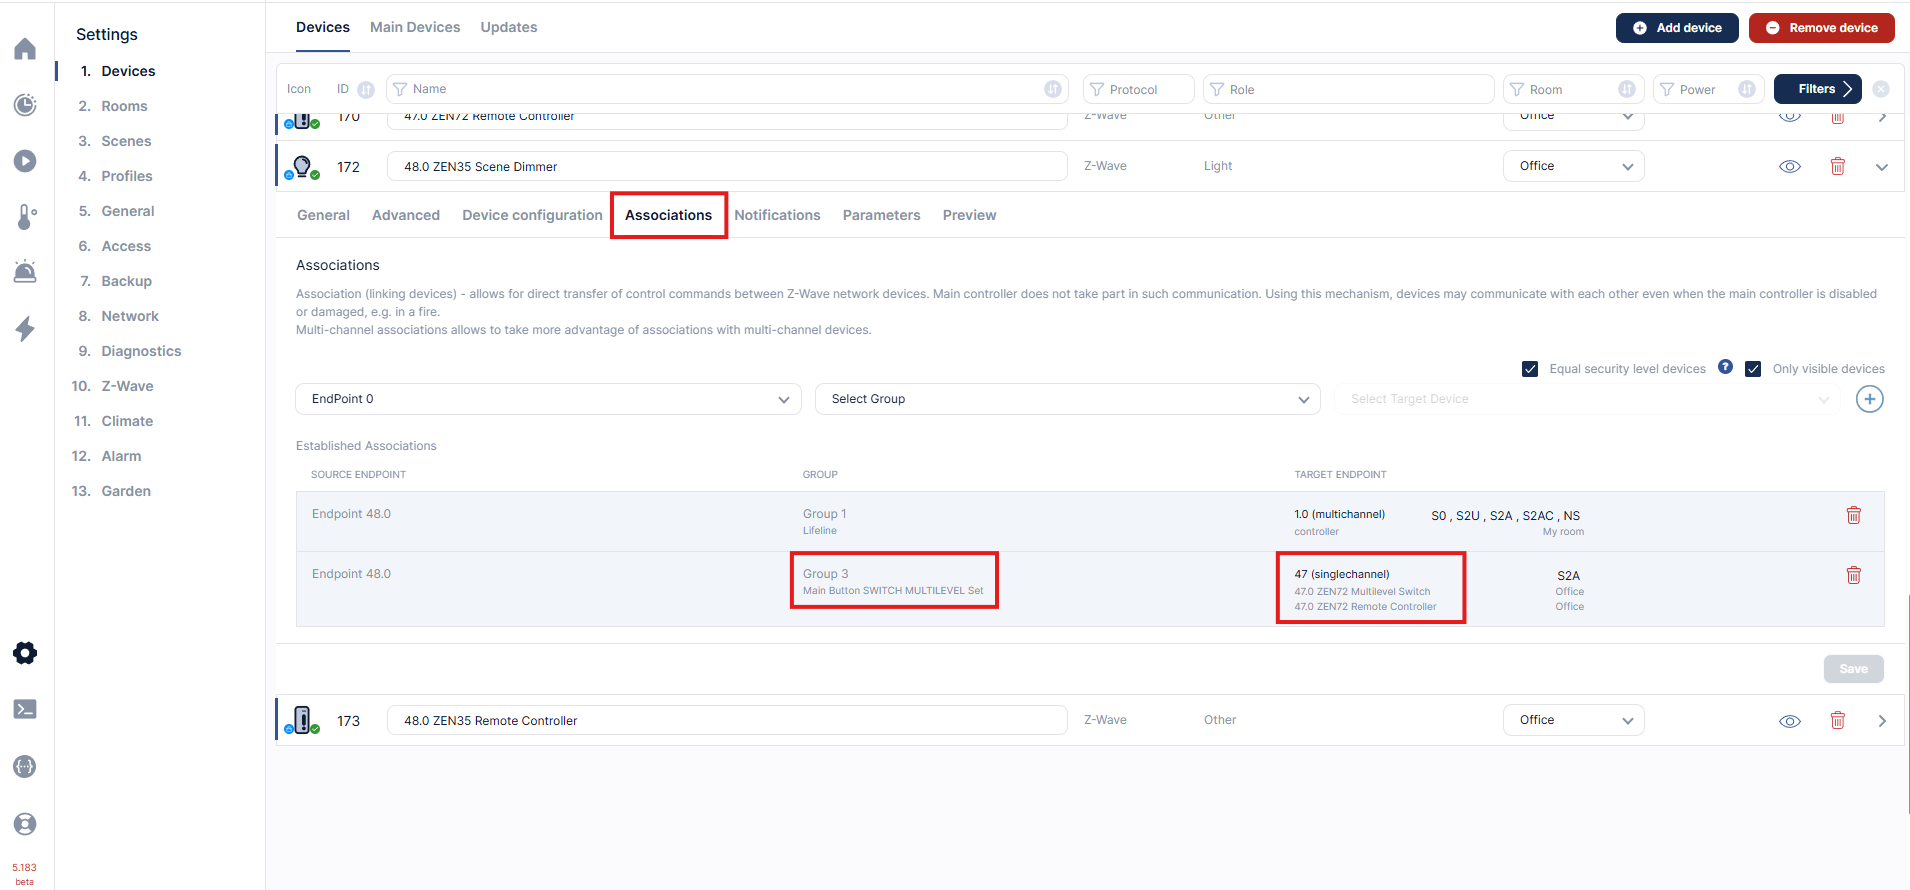Go to Diagnostics settings

[x=141, y=351]
